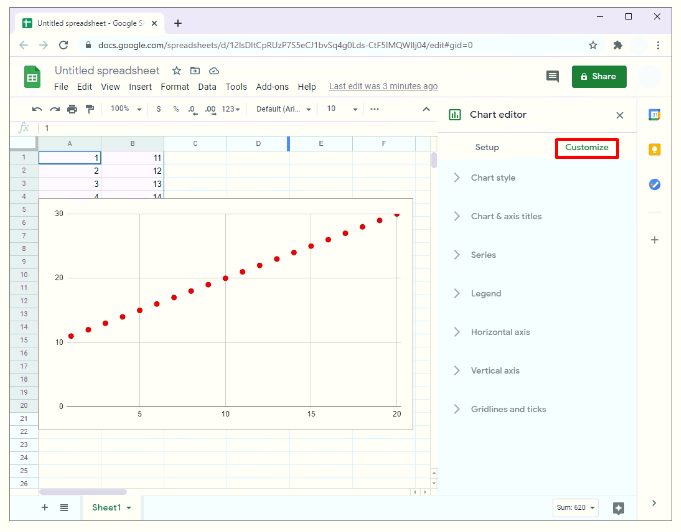Viewport: 681px width, 532px height.
Task: Click the redo icon in toolbar
Action: [x=55, y=109]
